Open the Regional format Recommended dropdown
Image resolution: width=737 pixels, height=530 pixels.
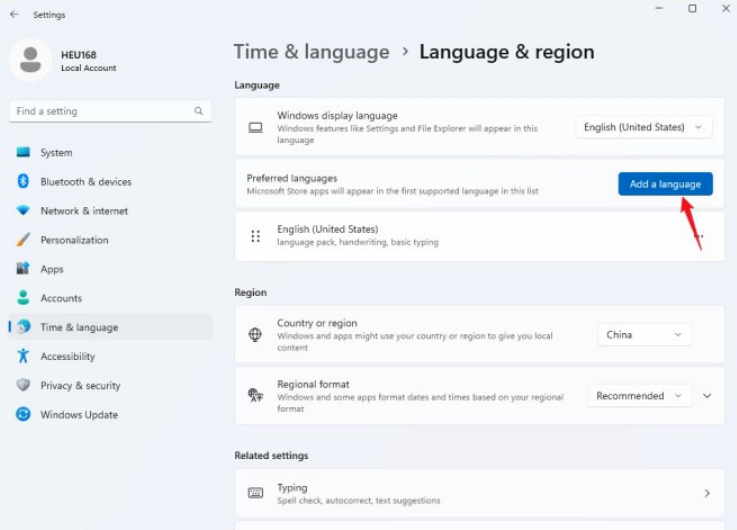[639, 396]
